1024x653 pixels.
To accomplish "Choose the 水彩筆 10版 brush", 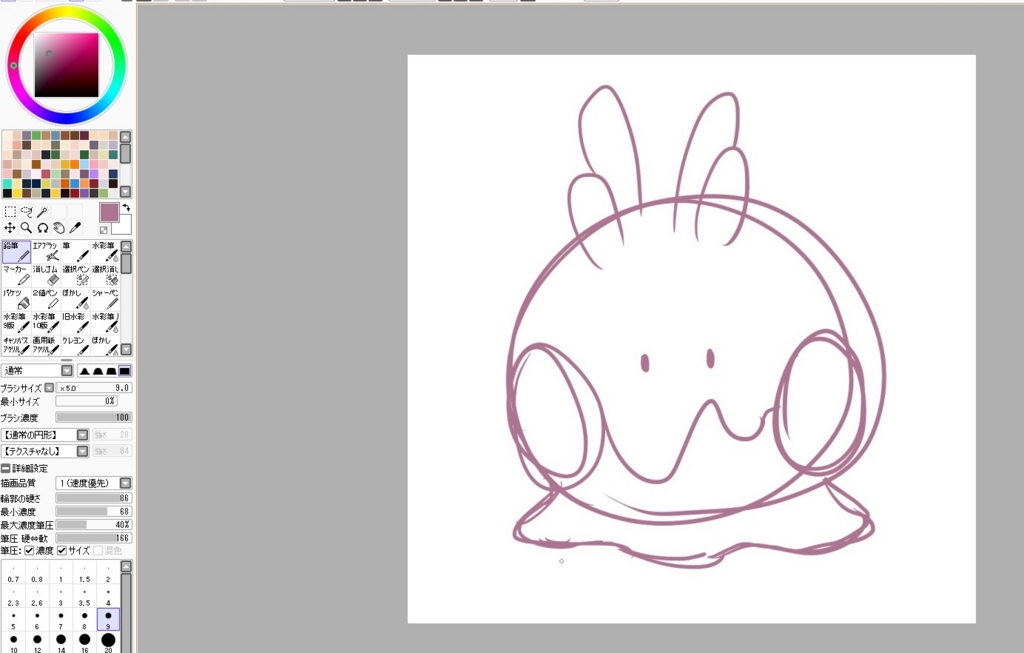I will (46, 323).
